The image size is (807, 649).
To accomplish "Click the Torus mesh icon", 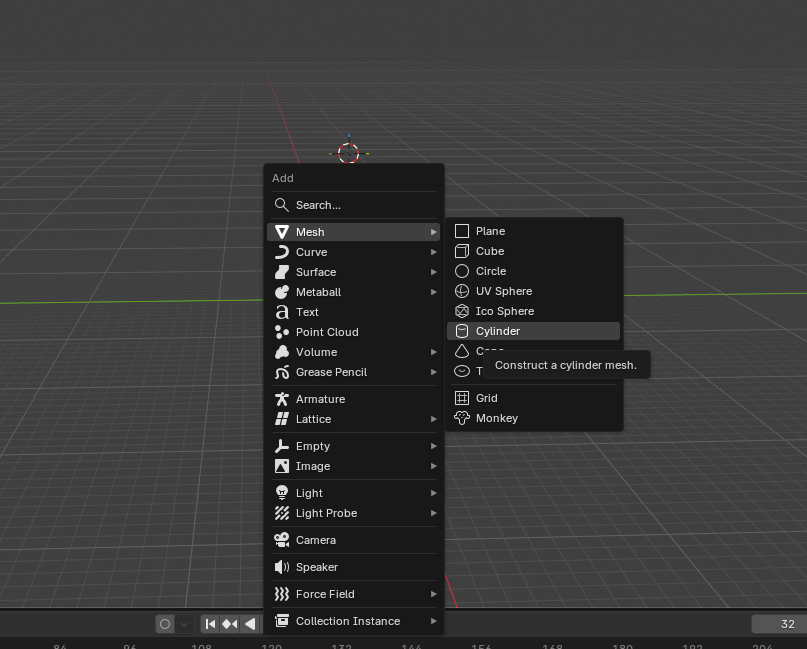I will [462, 371].
